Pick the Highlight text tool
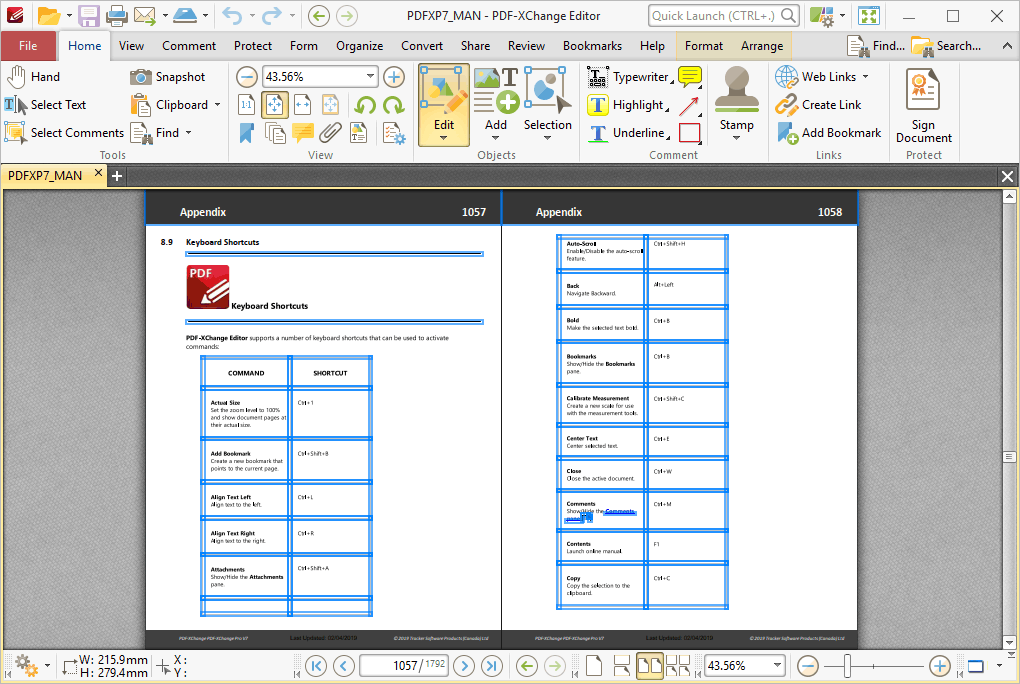This screenshot has width=1020, height=684. tap(627, 105)
